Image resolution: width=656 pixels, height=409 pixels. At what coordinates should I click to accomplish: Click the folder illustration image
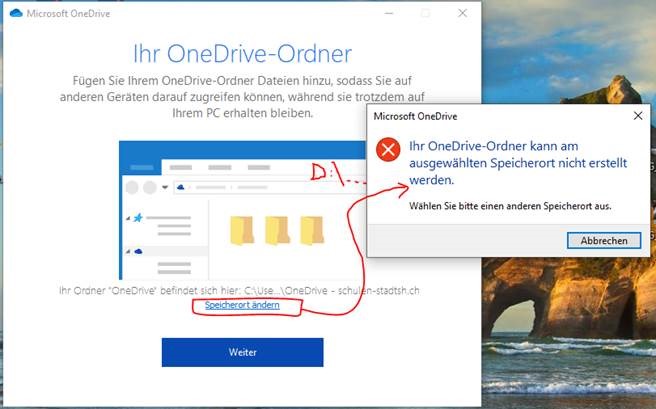[242, 210]
